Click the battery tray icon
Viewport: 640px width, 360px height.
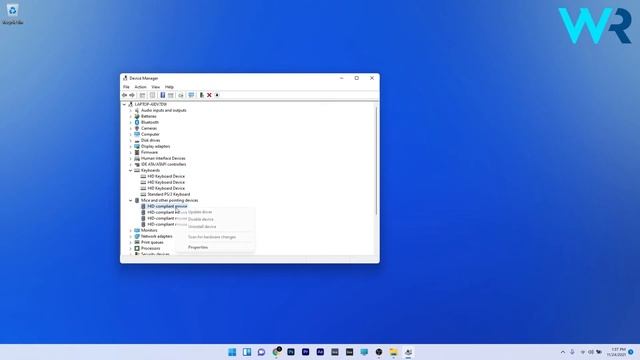coord(599,352)
